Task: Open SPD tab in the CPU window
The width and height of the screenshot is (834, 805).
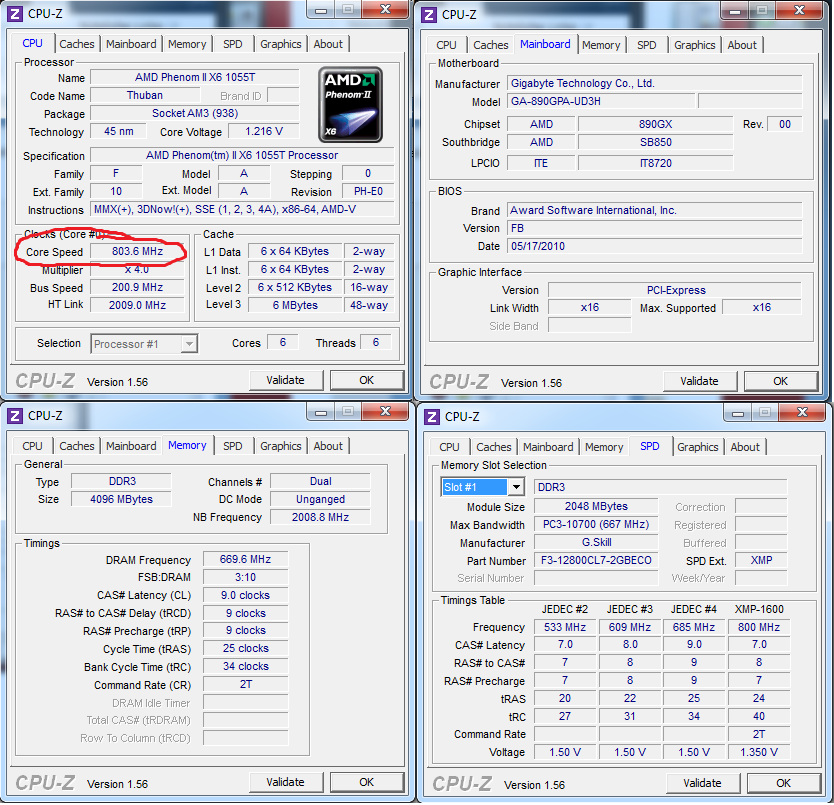Action: click(x=232, y=44)
